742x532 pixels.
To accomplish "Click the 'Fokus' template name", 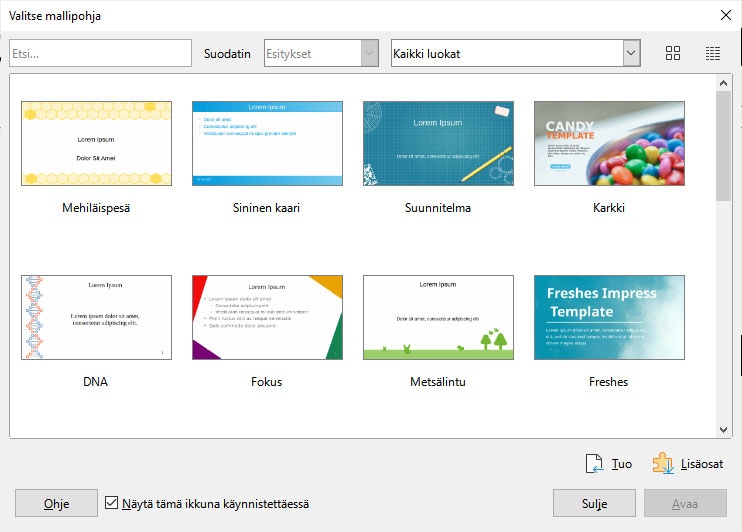I will pos(266,382).
